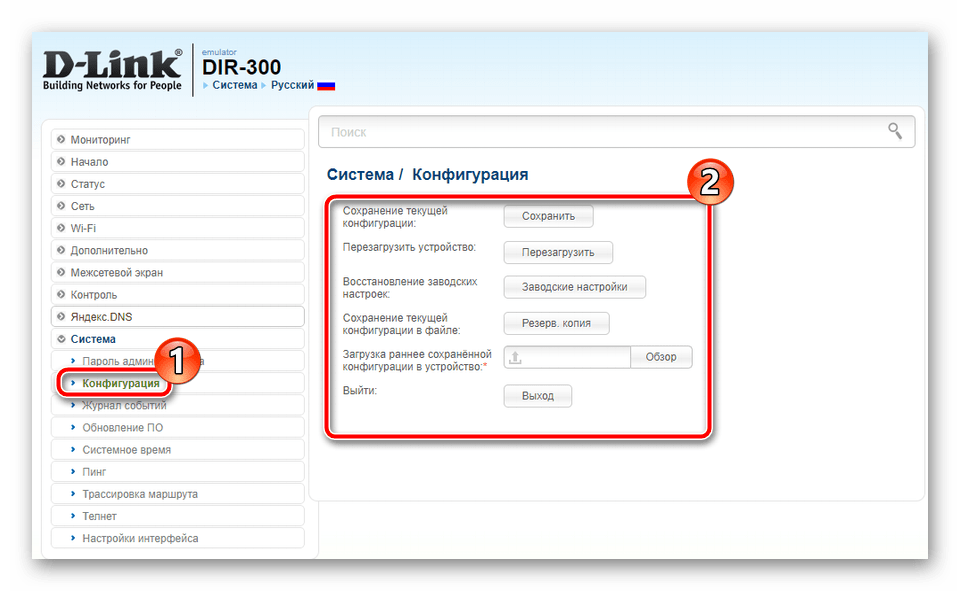Screen dimensions: 960x591
Task: Click the Поиск search field
Action: [x=617, y=132]
